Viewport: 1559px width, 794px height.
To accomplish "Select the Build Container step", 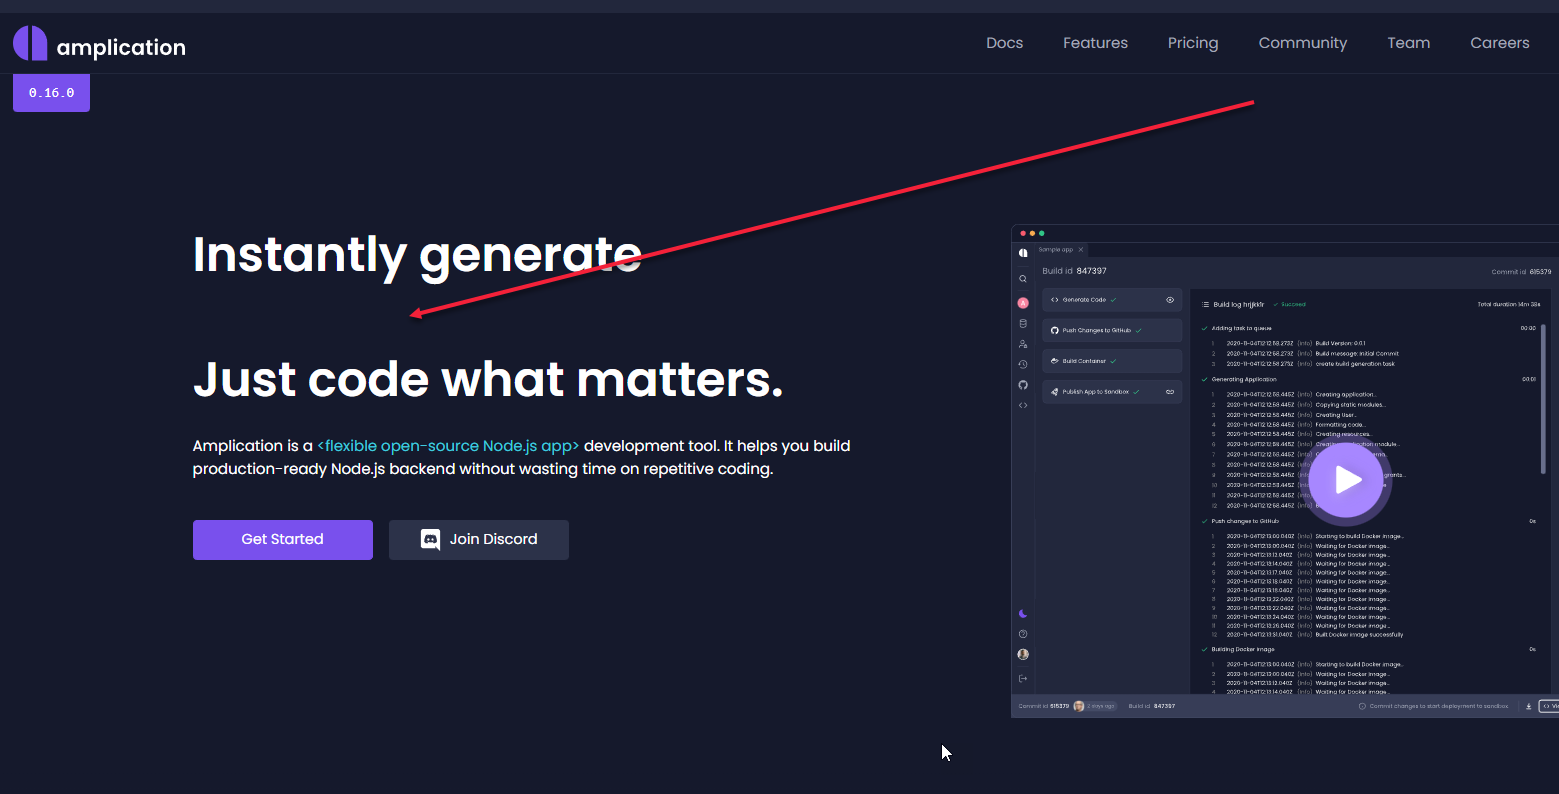I will (x=1112, y=361).
